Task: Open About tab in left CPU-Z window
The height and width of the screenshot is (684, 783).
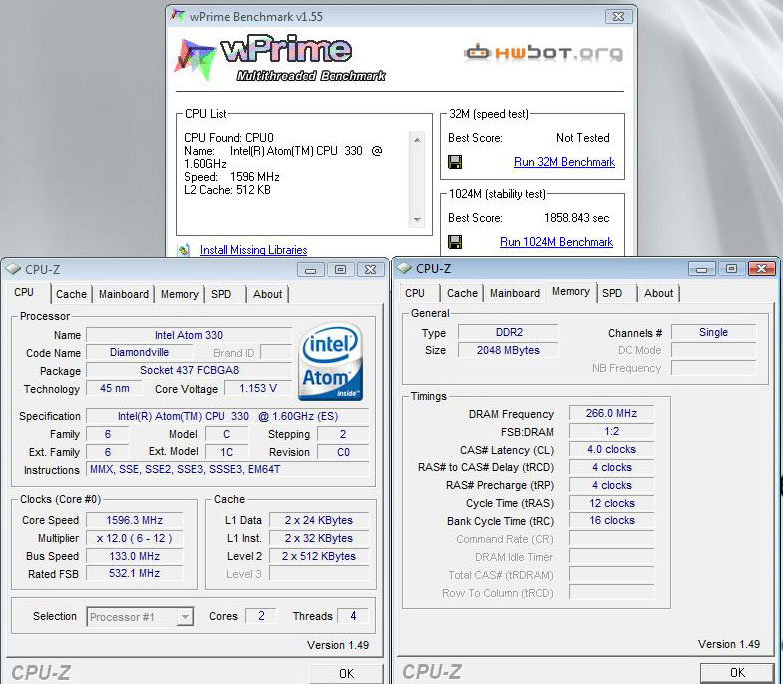Action: click(x=267, y=294)
